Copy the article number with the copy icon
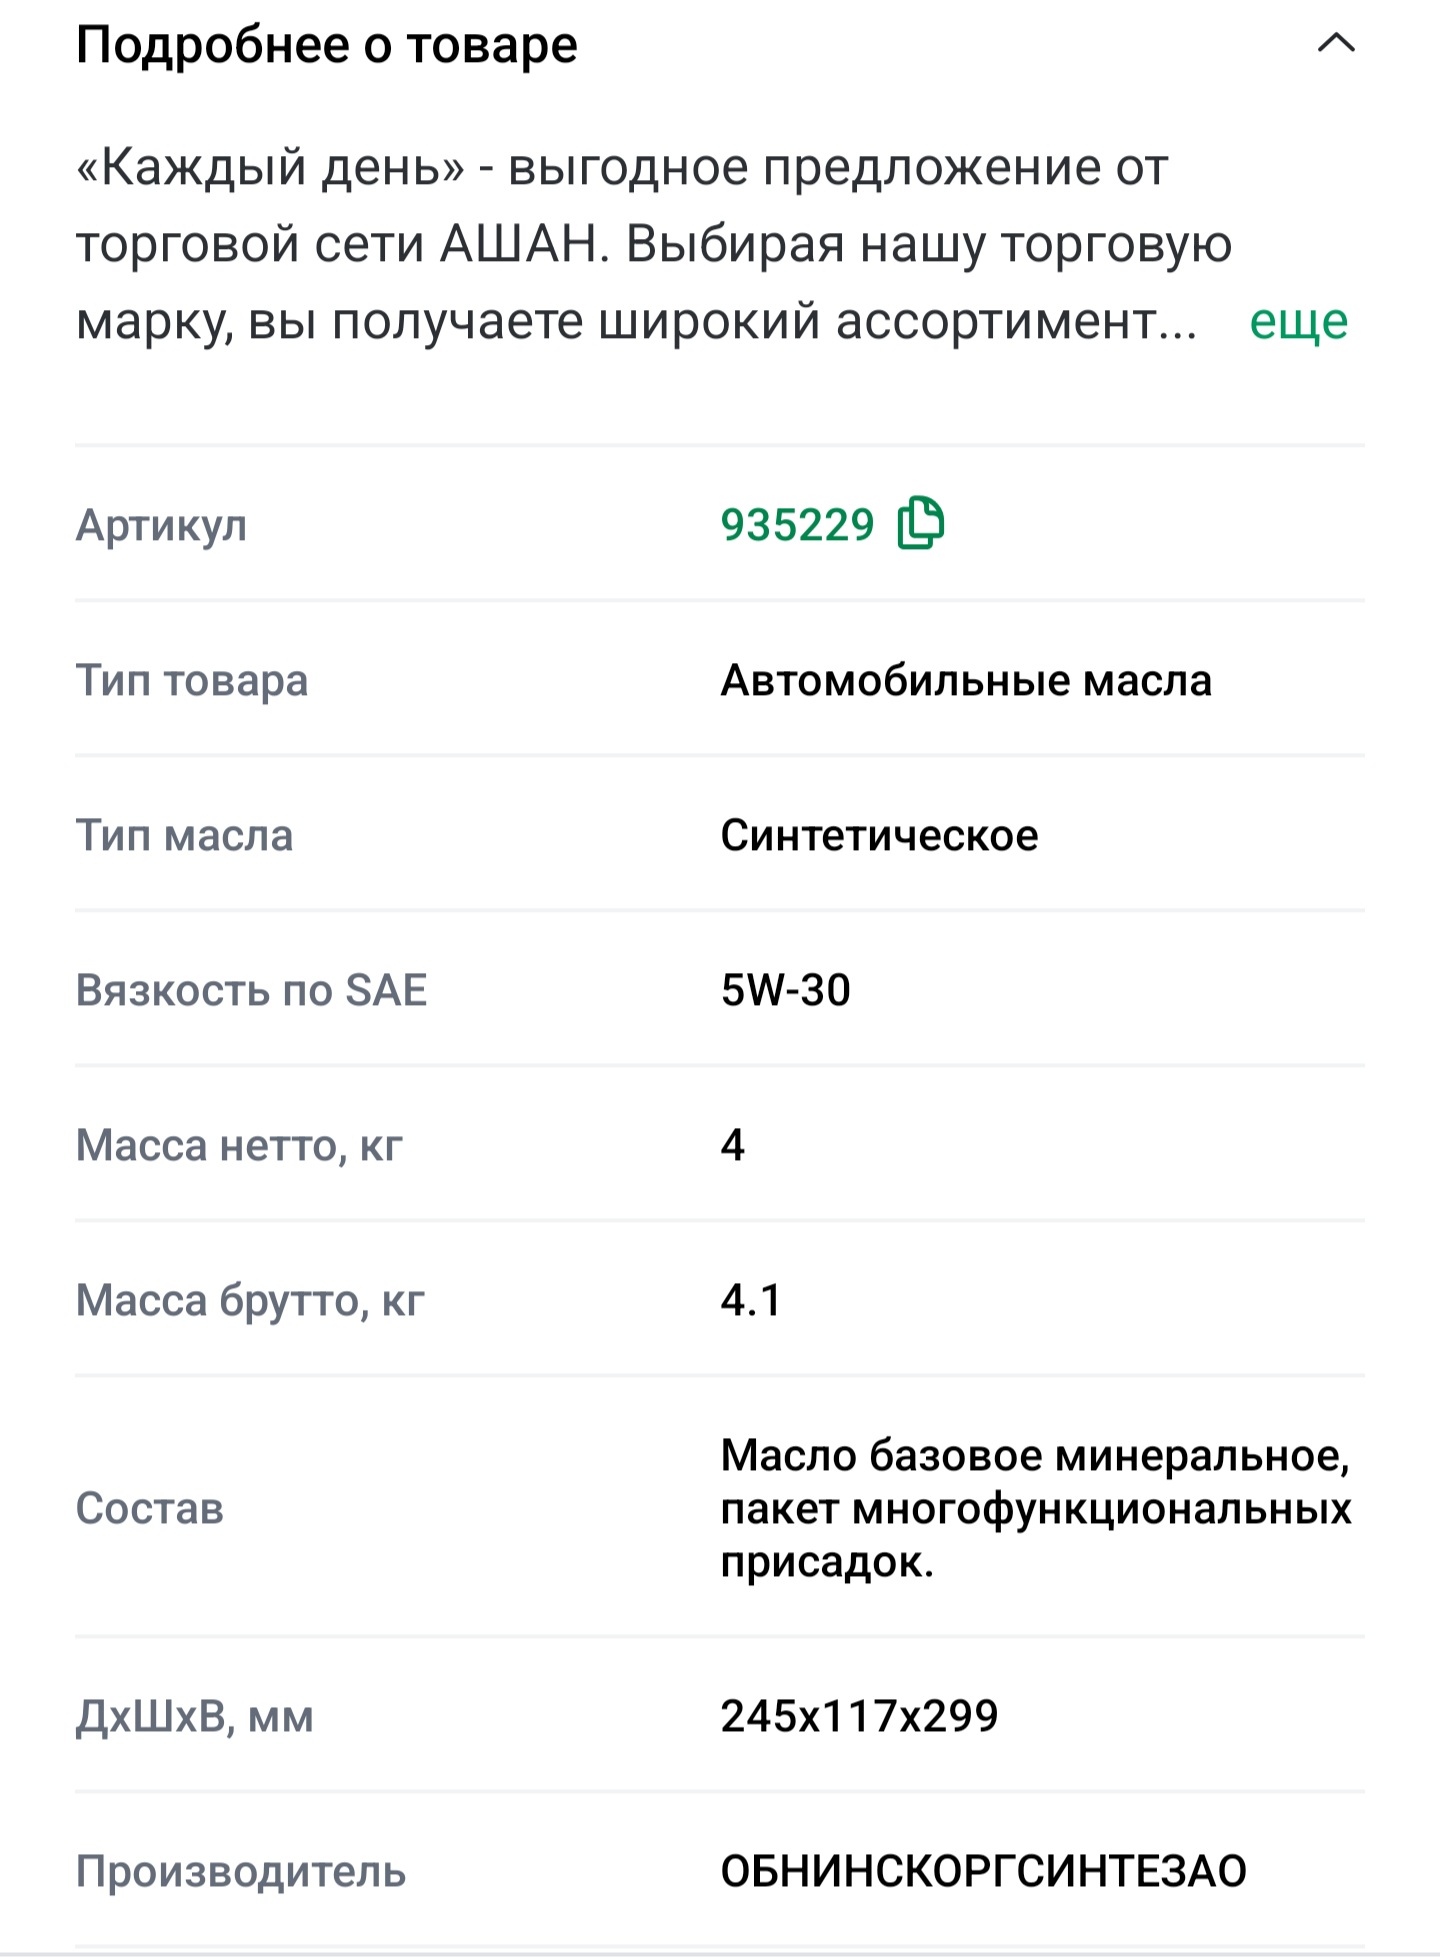Image resolution: width=1440 pixels, height=1960 pixels. (921, 522)
